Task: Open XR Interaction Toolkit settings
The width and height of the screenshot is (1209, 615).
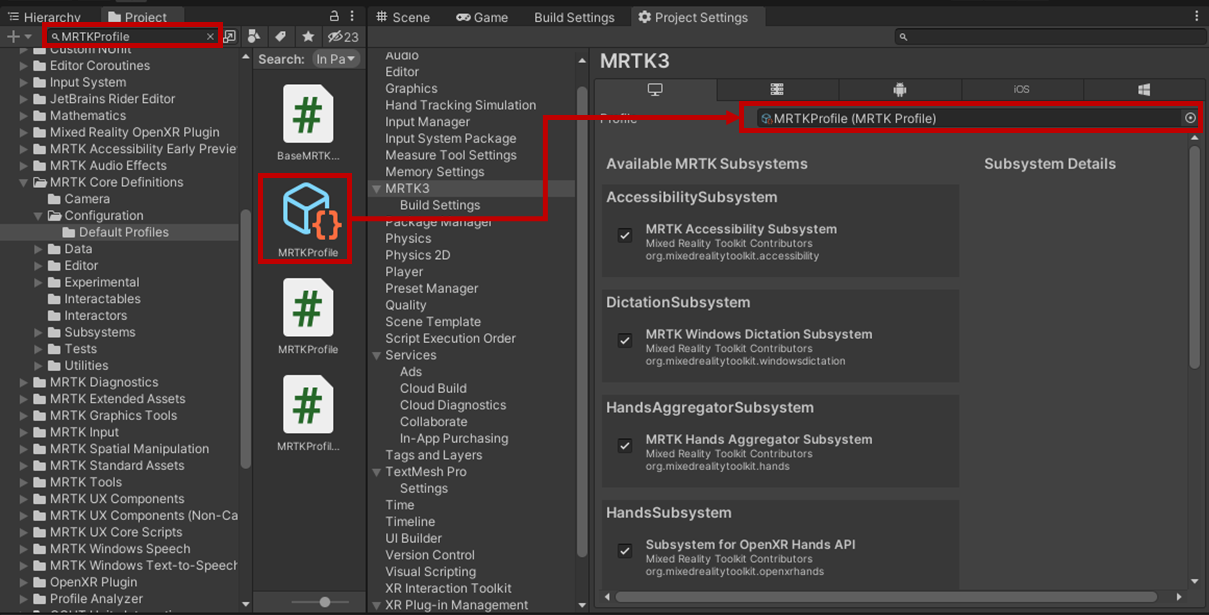Action: [448, 588]
